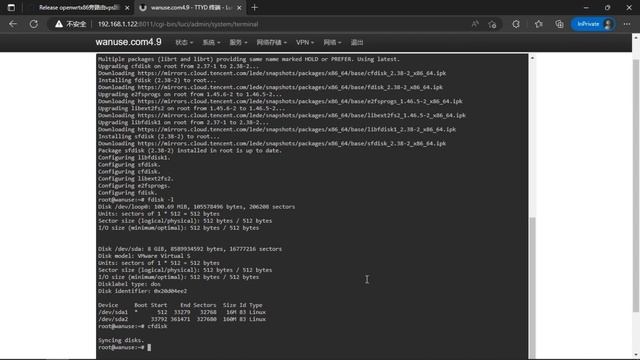Expand the 网络 dropdown menu
This screenshot has width=640, height=360.
(332, 42)
